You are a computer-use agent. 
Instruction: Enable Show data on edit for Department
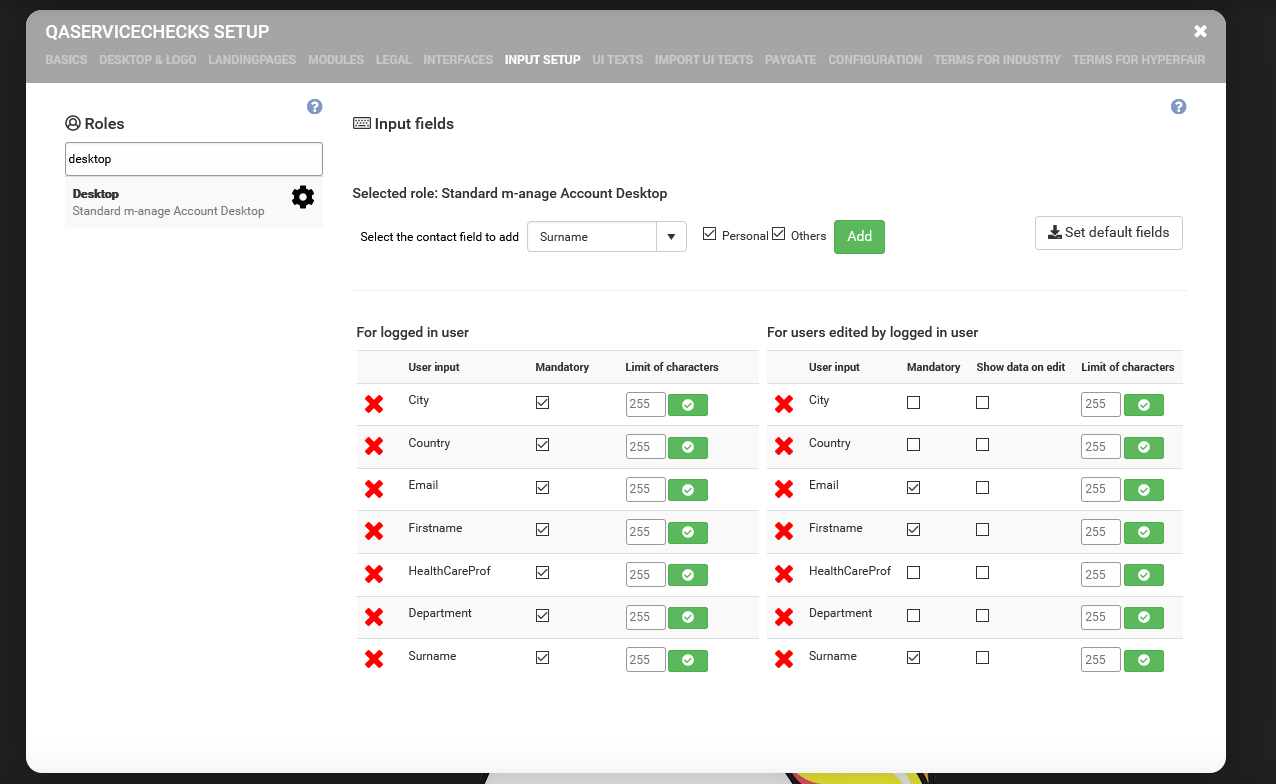[983, 615]
